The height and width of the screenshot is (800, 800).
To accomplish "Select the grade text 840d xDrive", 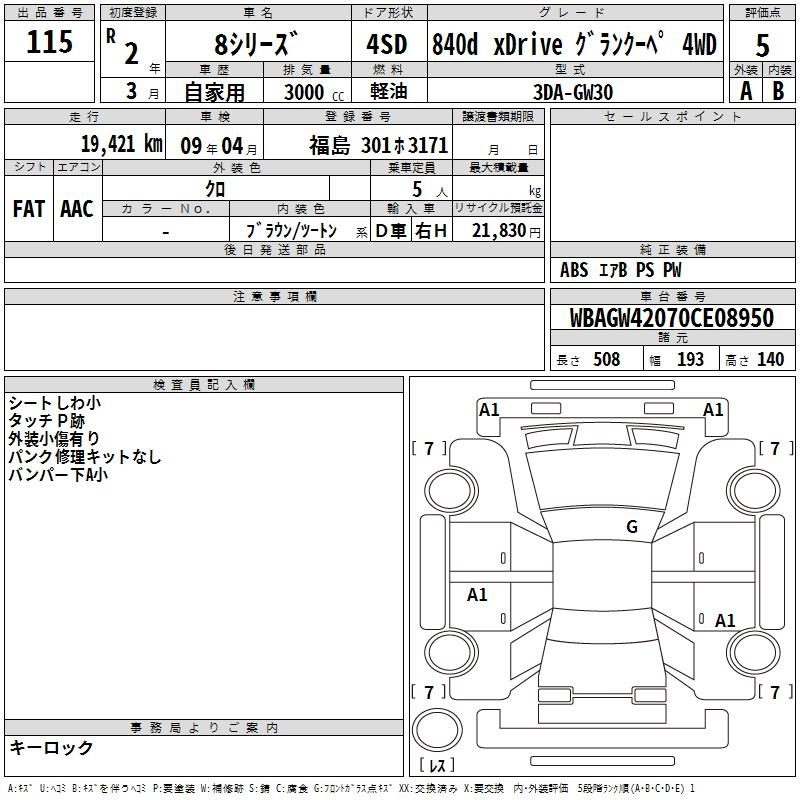I will pos(497,44).
